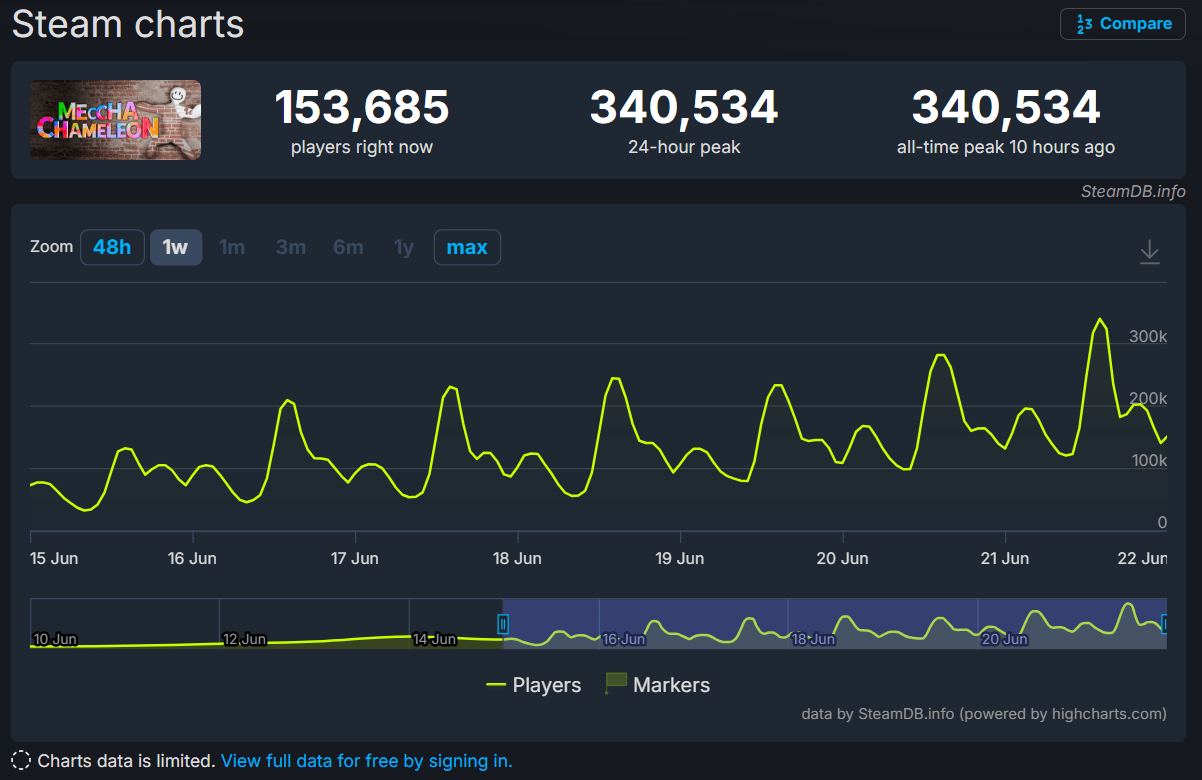Click the 10 Jun navigator label

point(55,639)
